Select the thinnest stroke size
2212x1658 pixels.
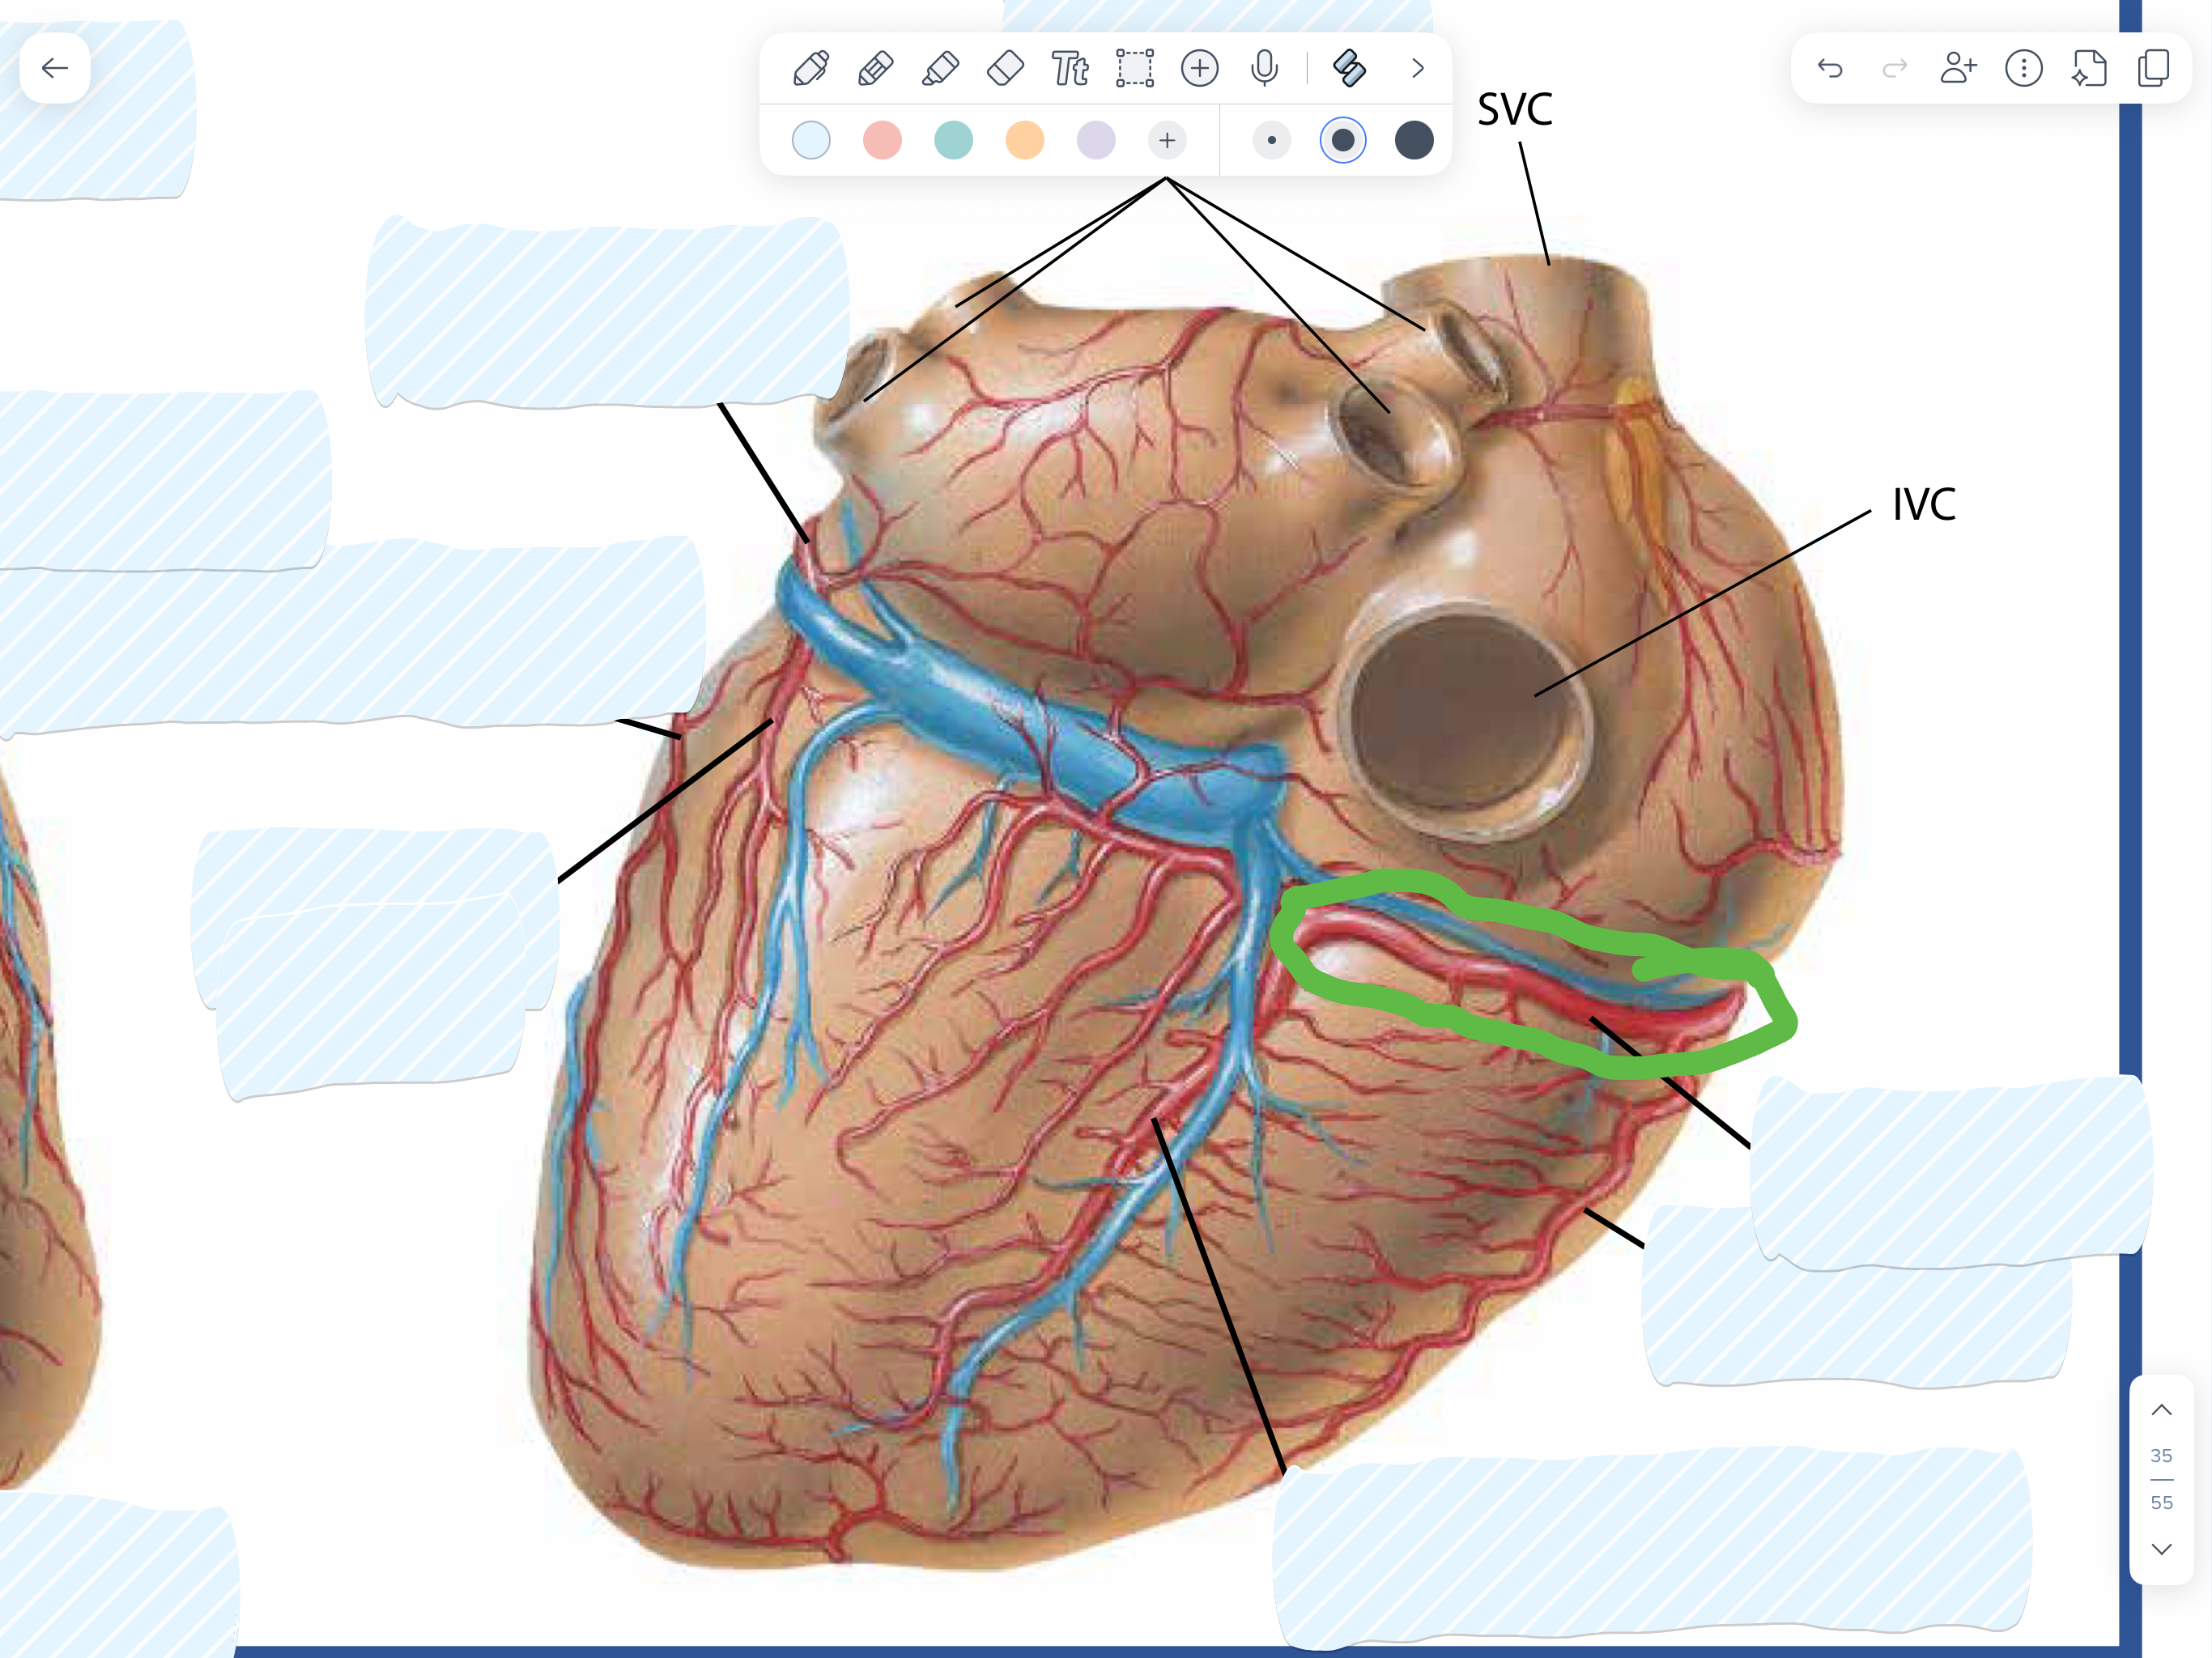[x=1271, y=140]
